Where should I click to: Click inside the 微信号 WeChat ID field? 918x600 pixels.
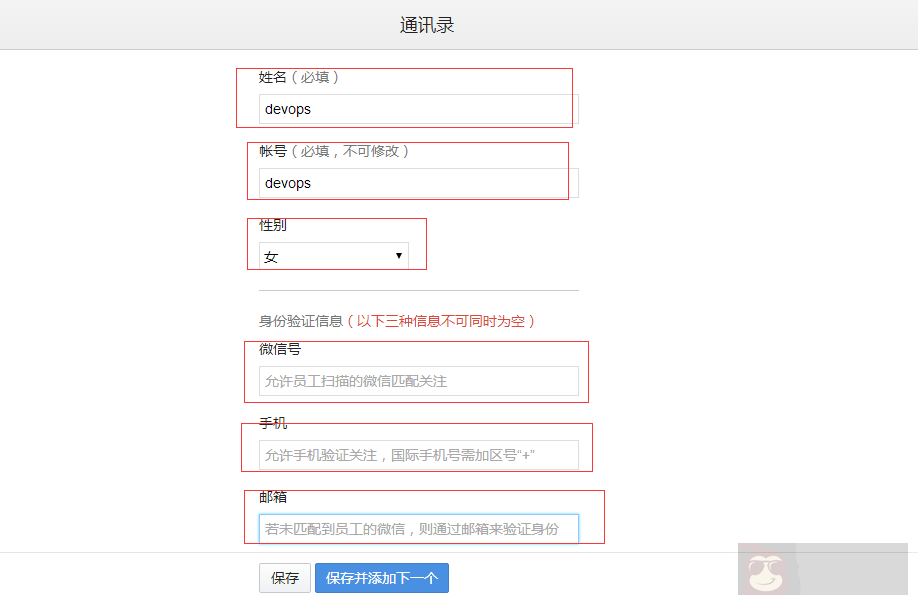(419, 381)
